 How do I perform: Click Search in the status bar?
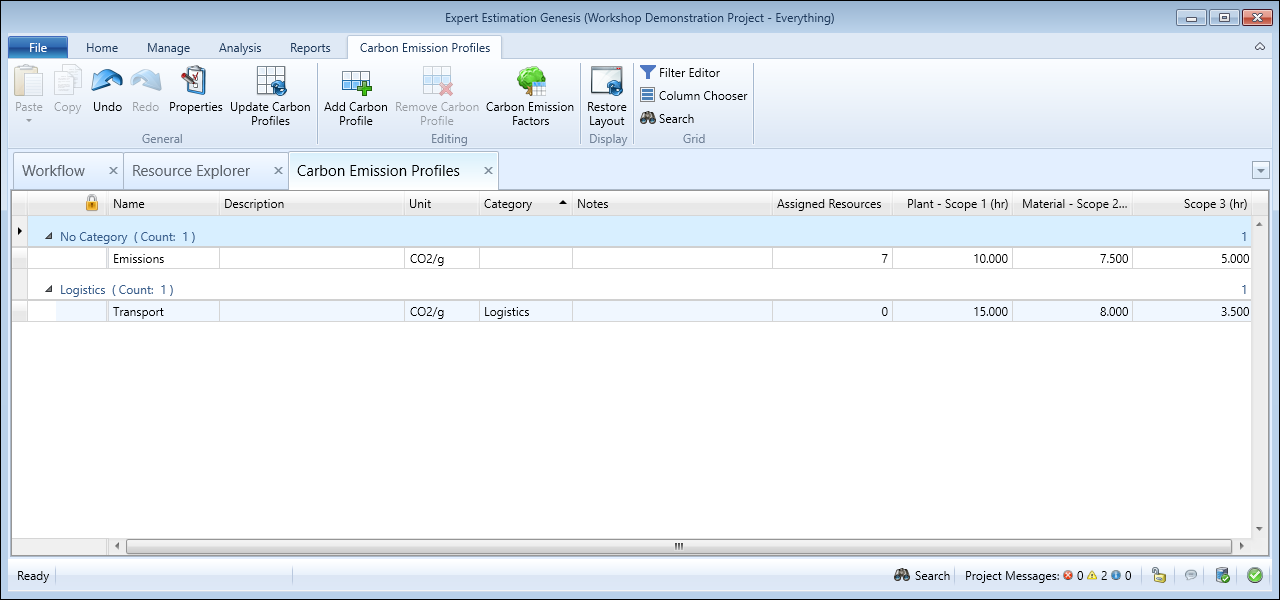coord(921,576)
